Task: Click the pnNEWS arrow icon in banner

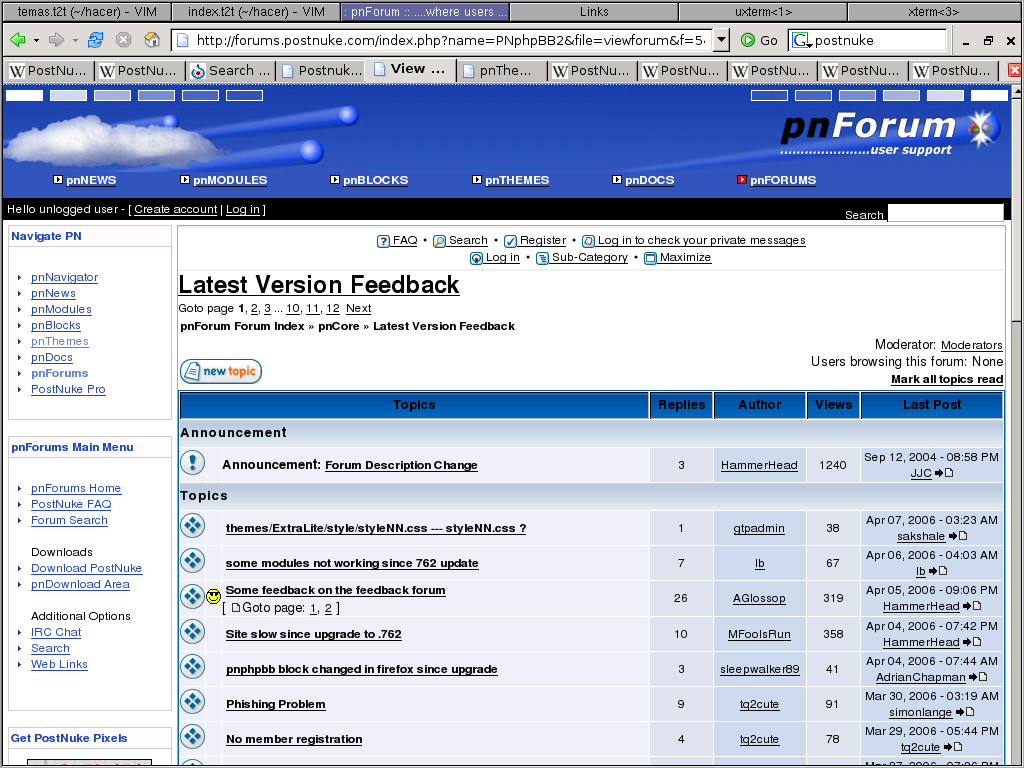Action: [x=58, y=180]
